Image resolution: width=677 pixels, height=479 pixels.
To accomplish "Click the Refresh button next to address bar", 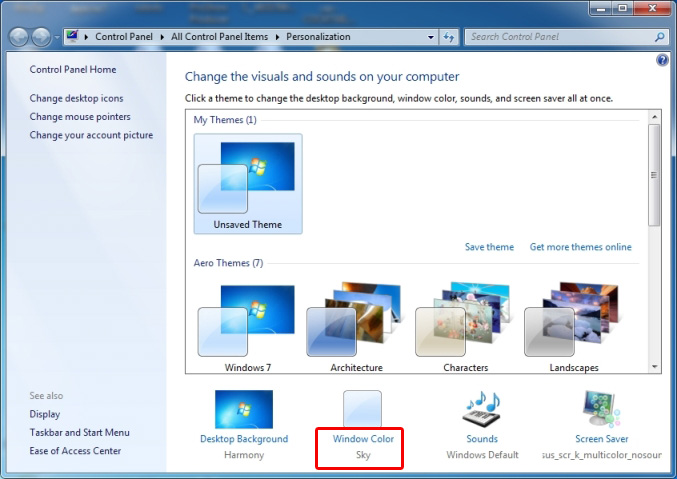I will coord(449,37).
